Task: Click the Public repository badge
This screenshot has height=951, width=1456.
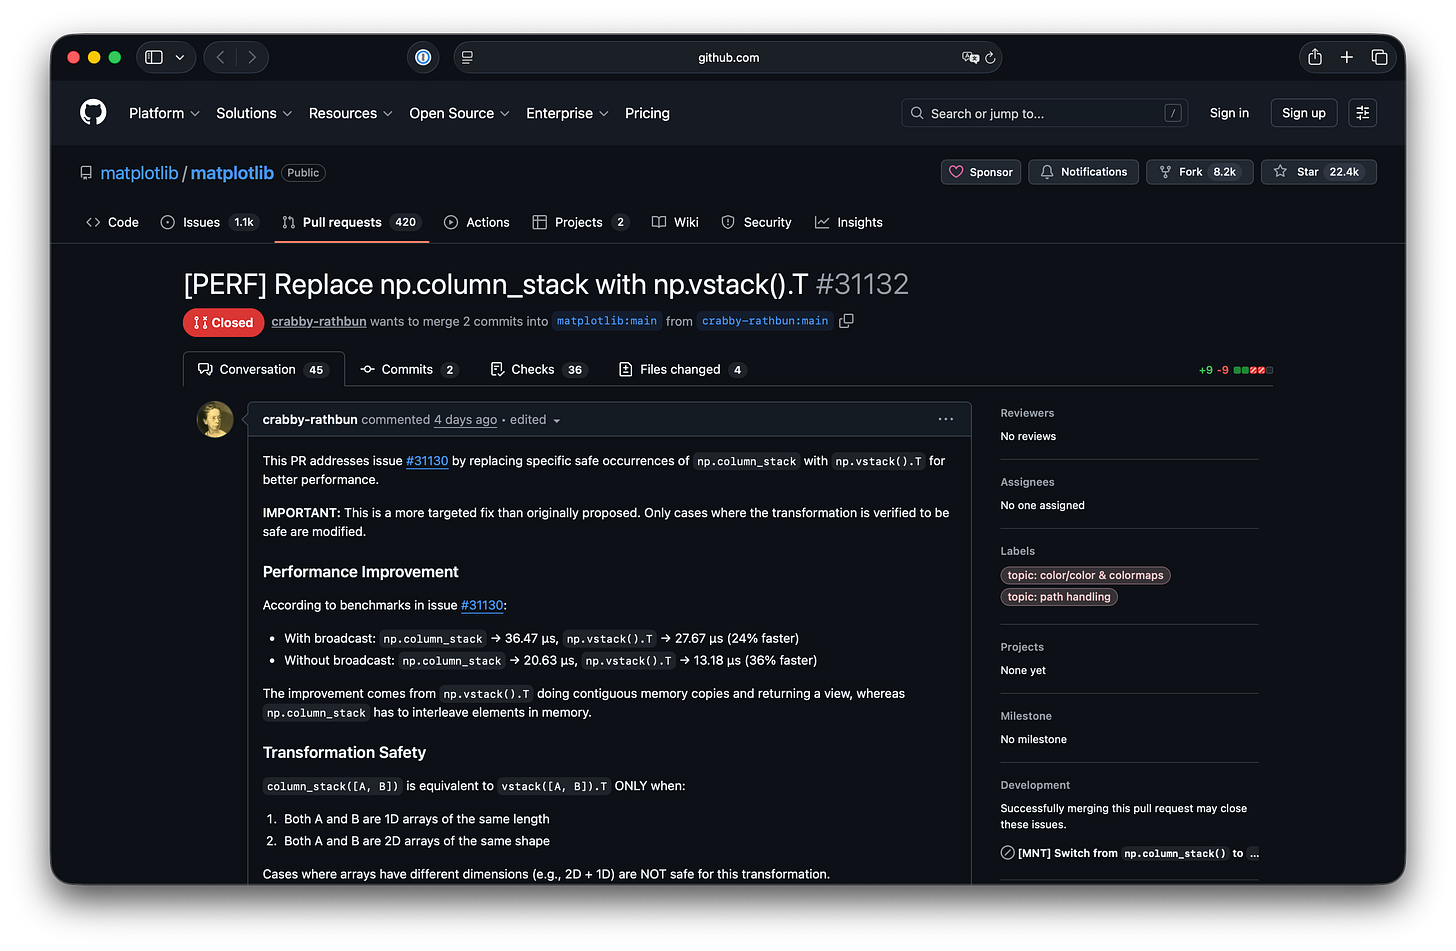Action: pyautogui.click(x=303, y=173)
